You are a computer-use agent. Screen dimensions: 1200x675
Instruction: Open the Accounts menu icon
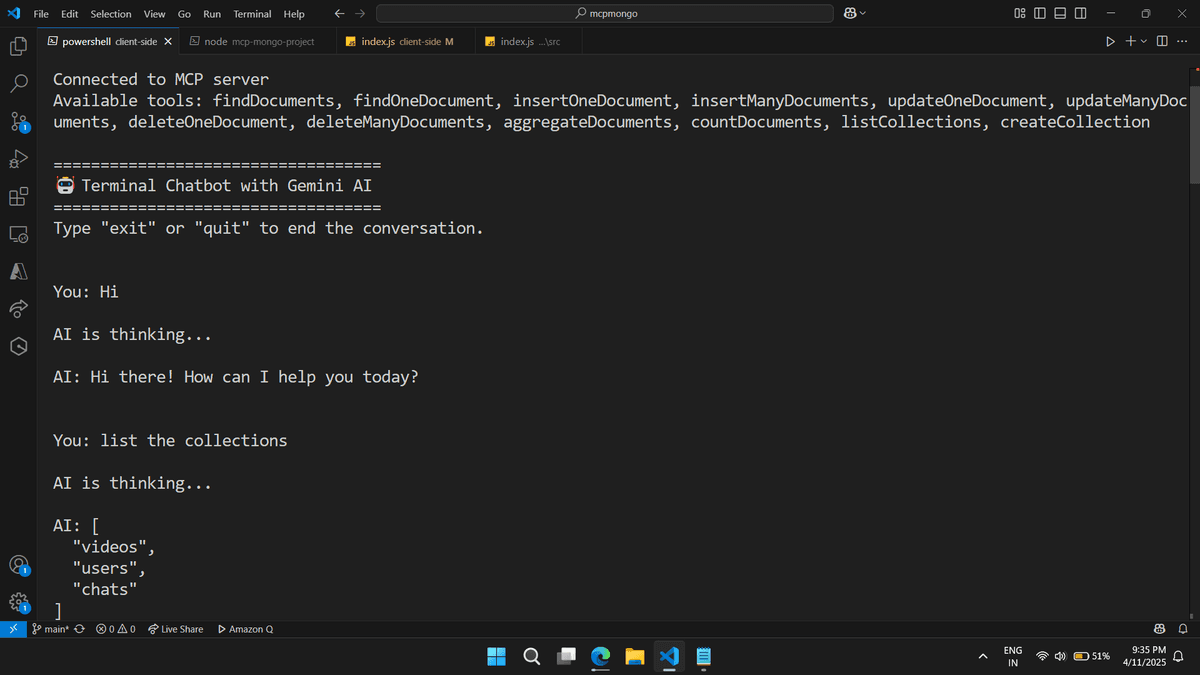(18, 565)
